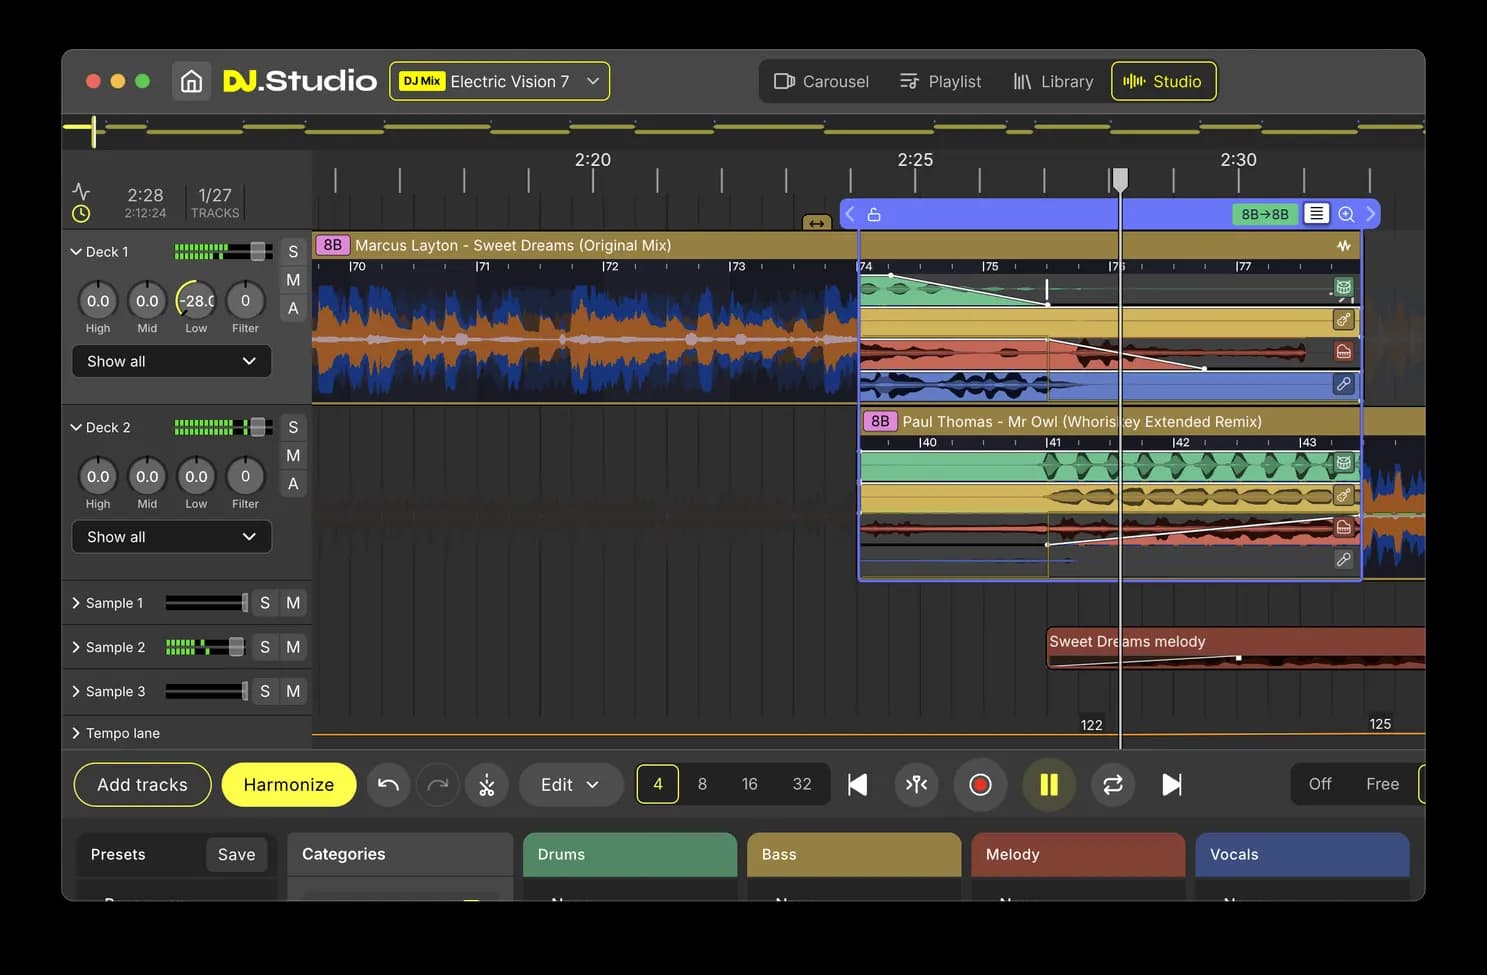The height and width of the screenshot is (975, 1487).
Task: Click the Harmonize button
Action: pos(289,785)
